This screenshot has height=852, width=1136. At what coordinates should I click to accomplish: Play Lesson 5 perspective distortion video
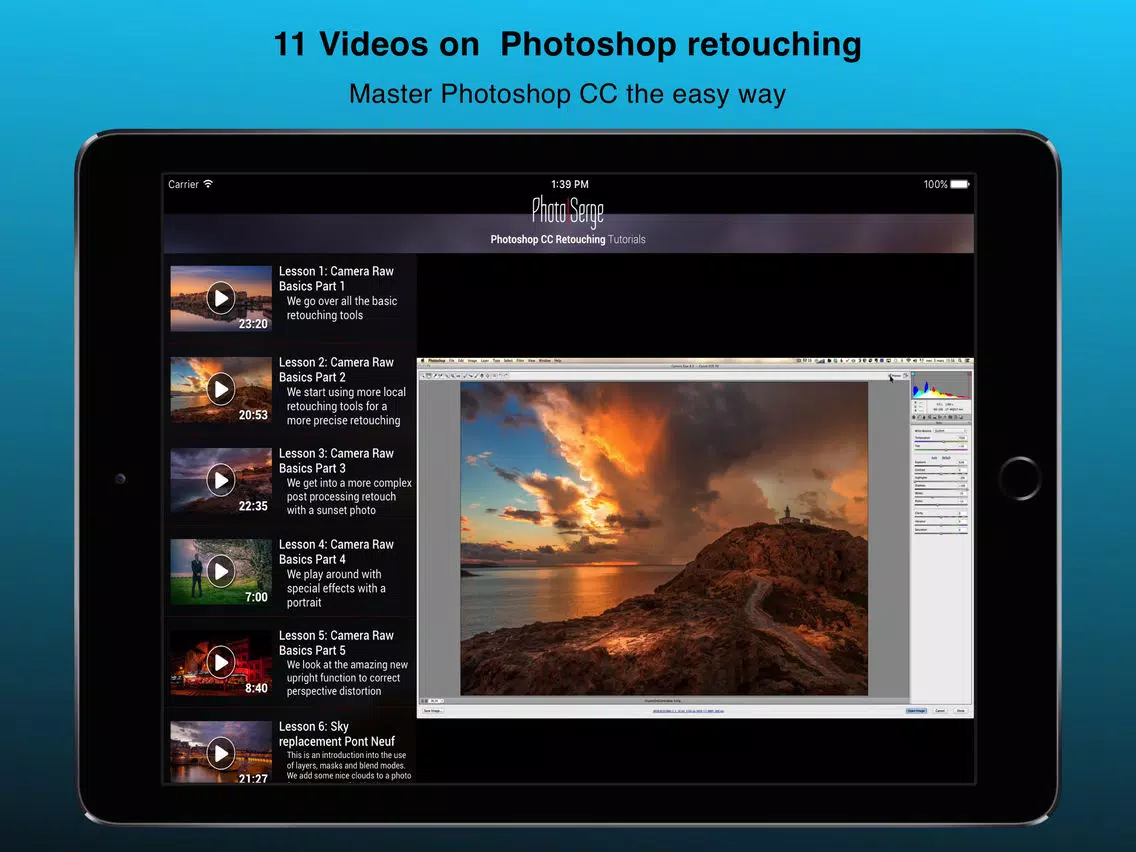click(x=221, y=662)
